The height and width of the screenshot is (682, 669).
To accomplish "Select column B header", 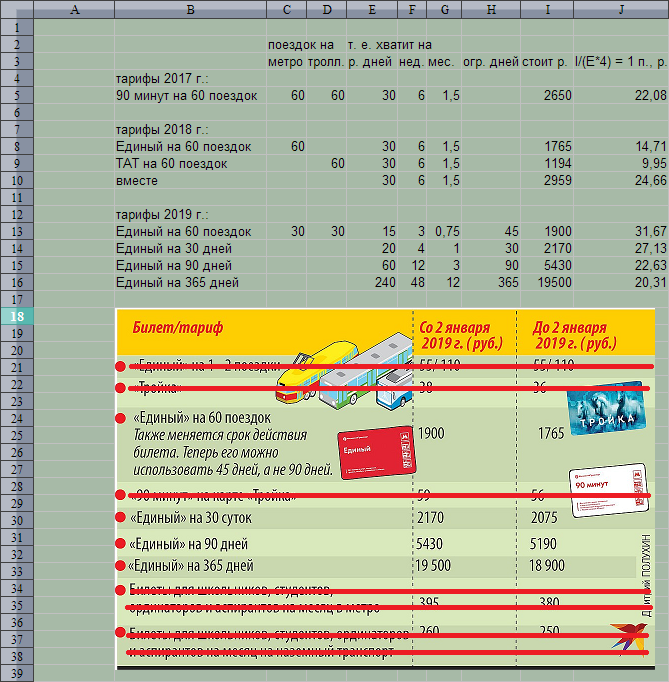I will coord(191,9).
